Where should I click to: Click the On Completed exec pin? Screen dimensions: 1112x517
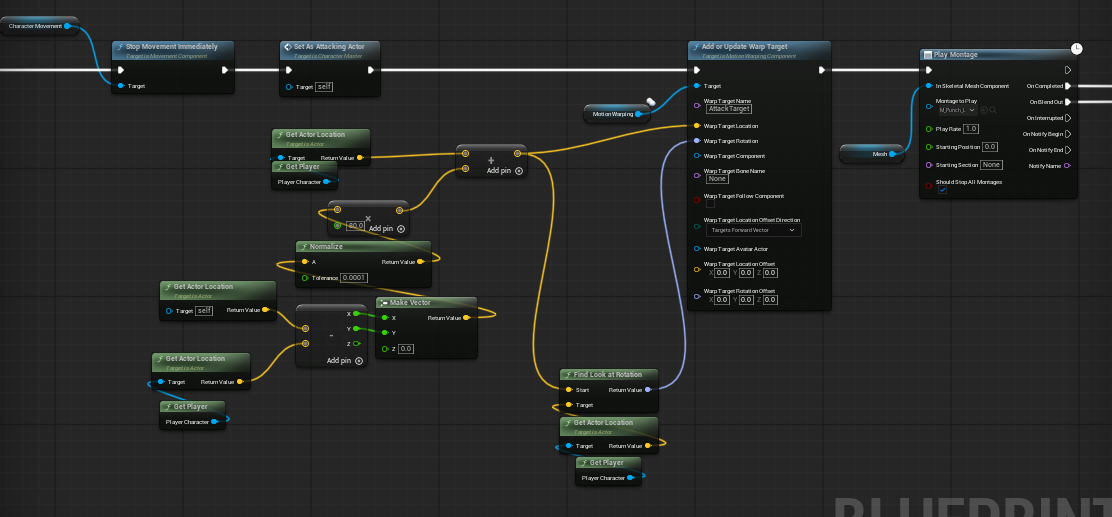(1068, 86)
